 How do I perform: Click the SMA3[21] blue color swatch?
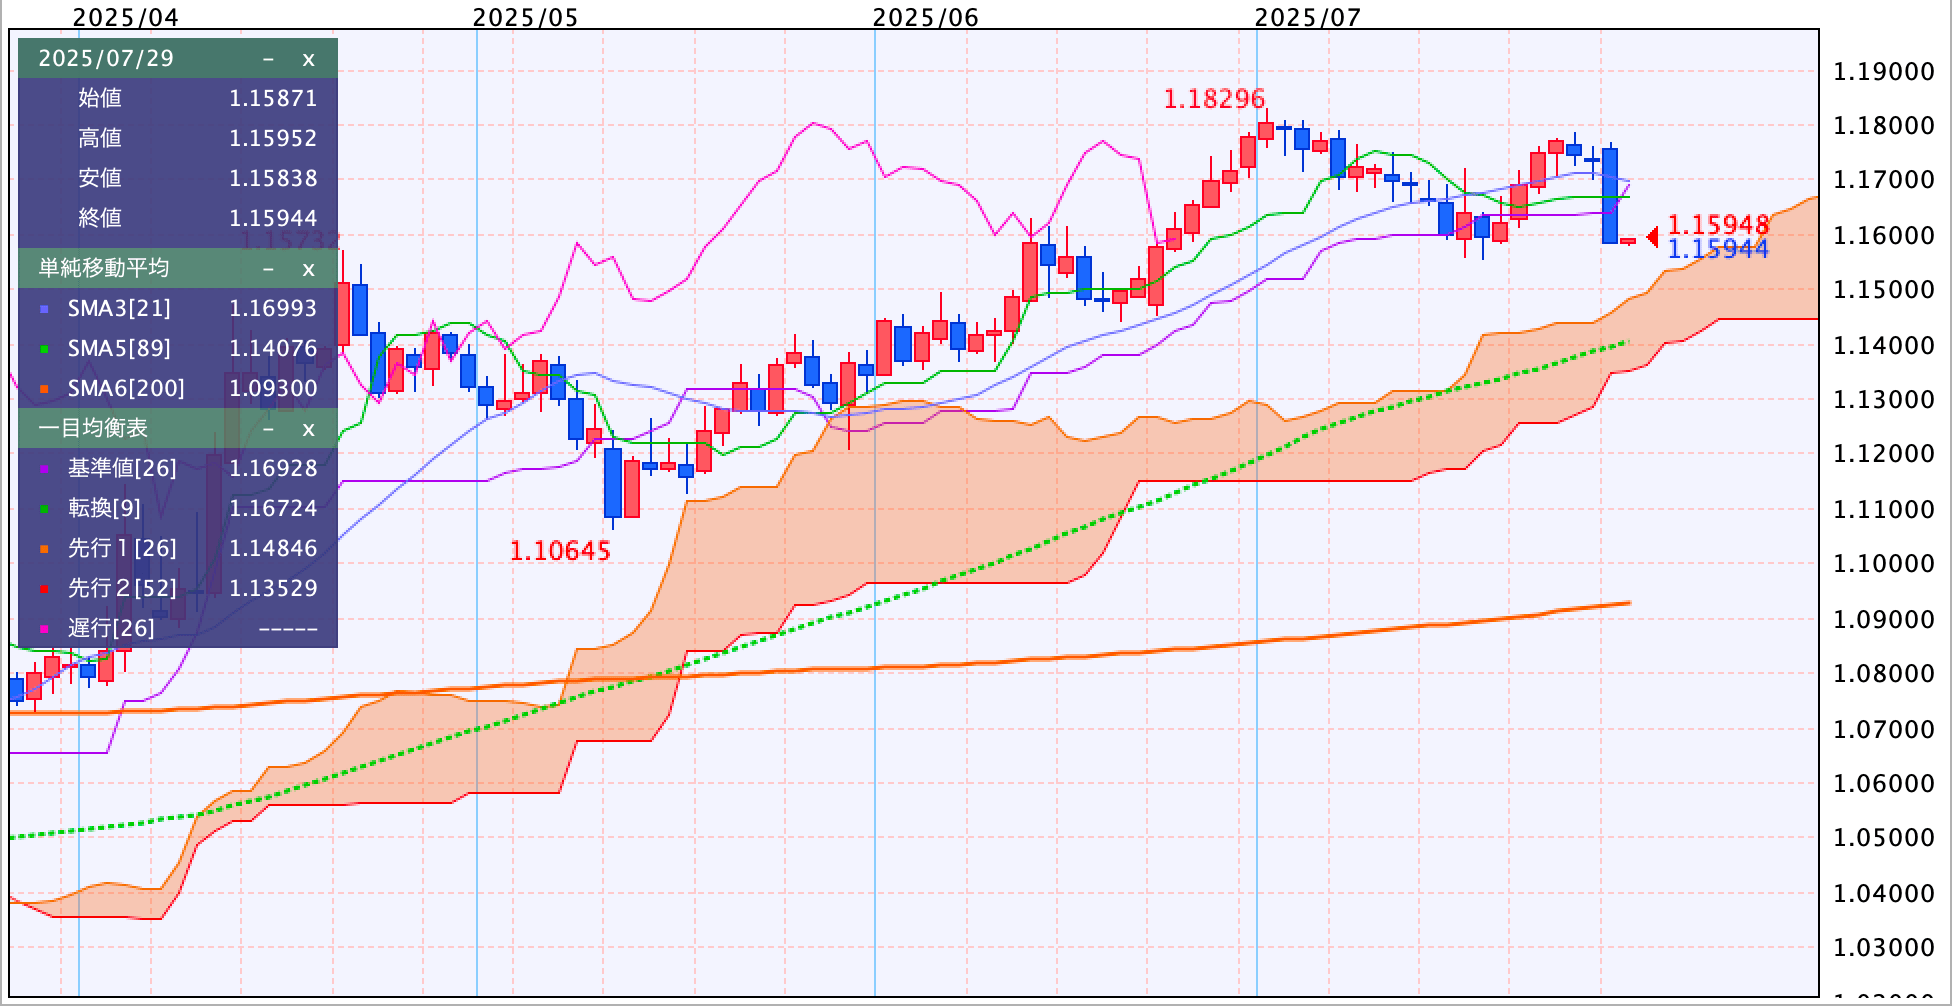coord(44,310)
